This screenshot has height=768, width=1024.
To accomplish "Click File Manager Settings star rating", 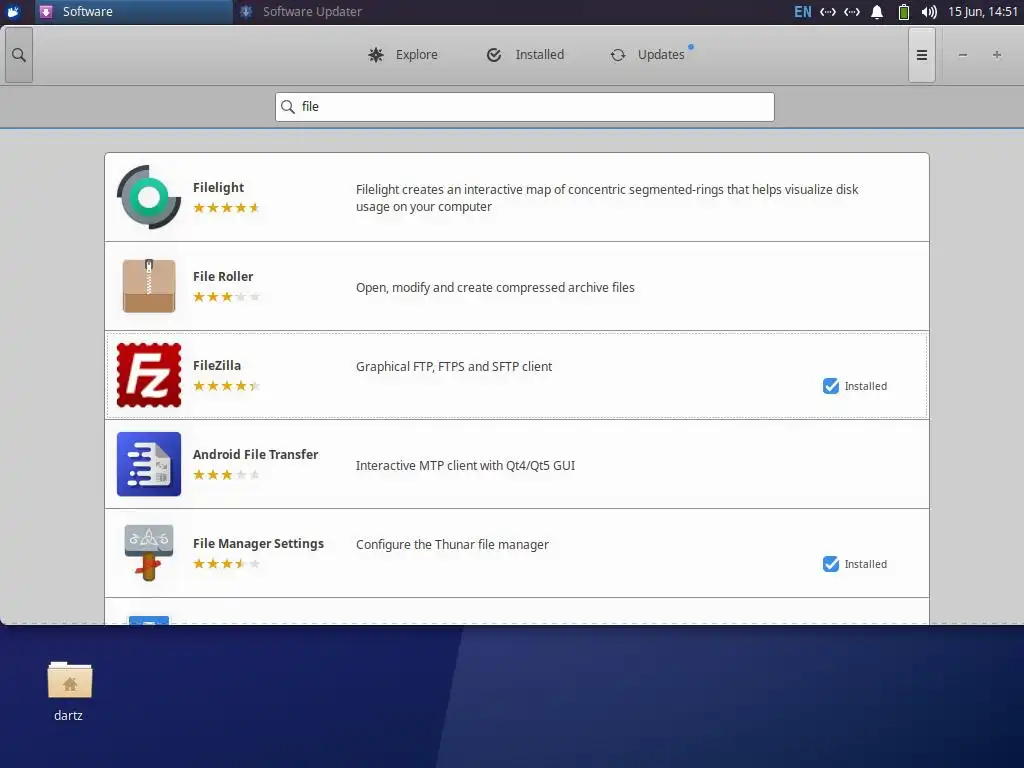I will click(227, 563).
